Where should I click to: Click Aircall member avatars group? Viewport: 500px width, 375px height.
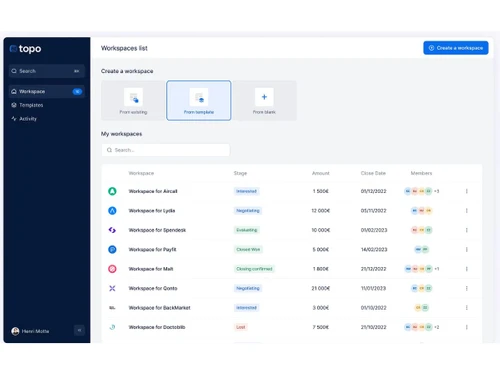click(x=421, y=191)
